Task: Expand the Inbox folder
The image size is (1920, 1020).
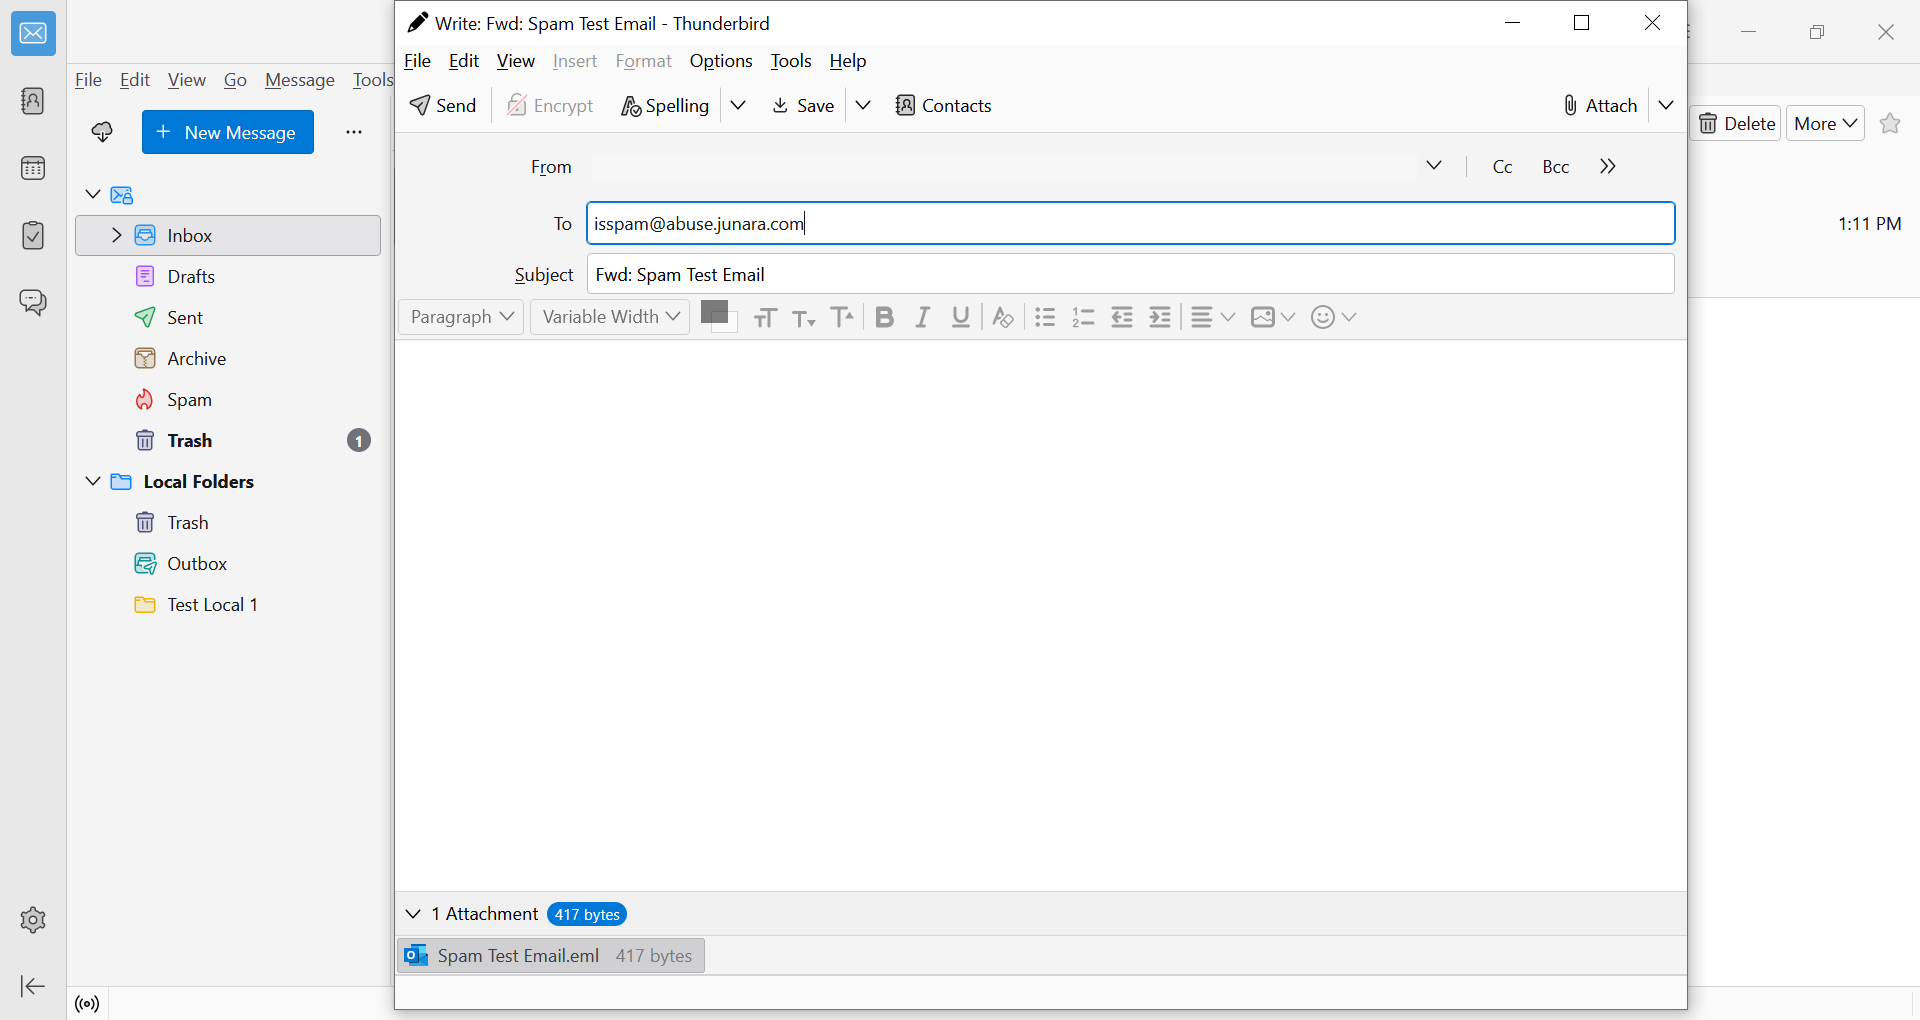Action: (x=116, y=235)
